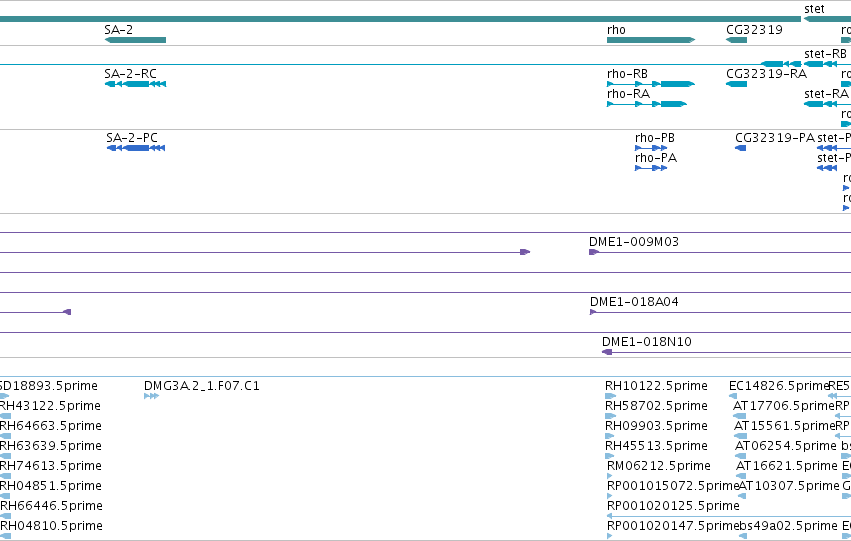Select the AT15561.5prime EST glyph
This screenshot has width=851, height=541.
pos(740,436)
